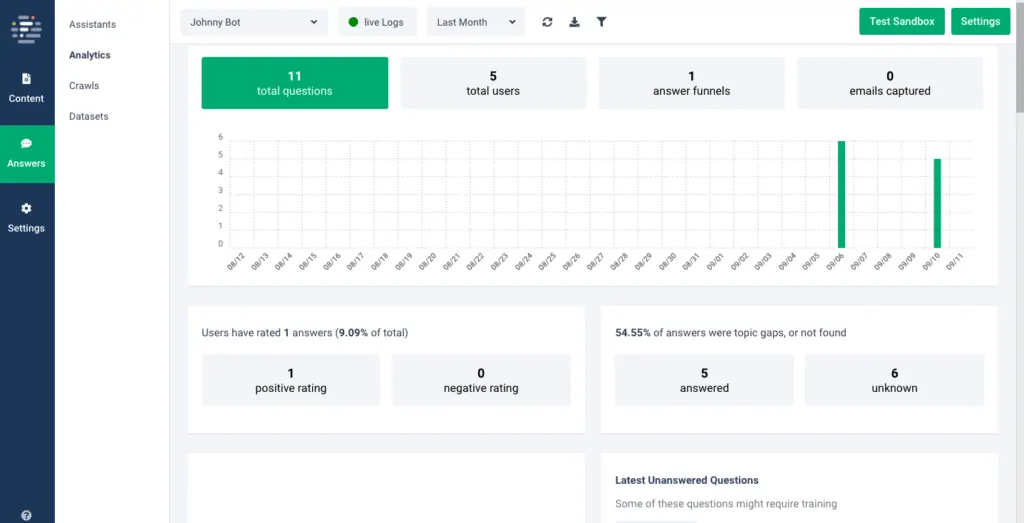Click the green Settings button
This screenshot has width=1024, height=523.
(980, 22)
